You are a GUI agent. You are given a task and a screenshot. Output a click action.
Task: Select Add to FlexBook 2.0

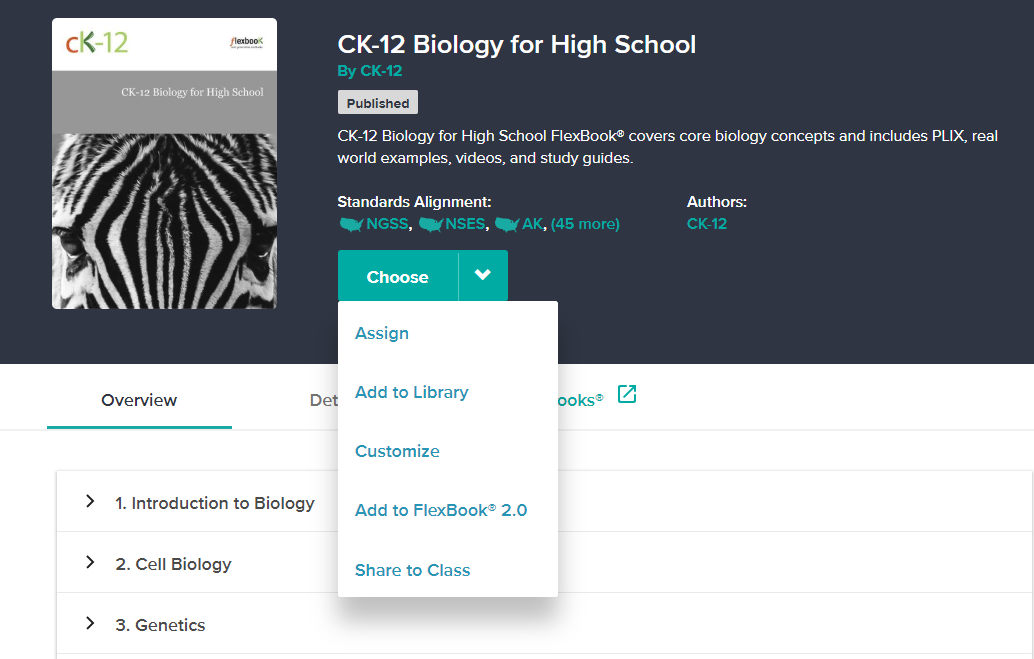pos(441,510)
